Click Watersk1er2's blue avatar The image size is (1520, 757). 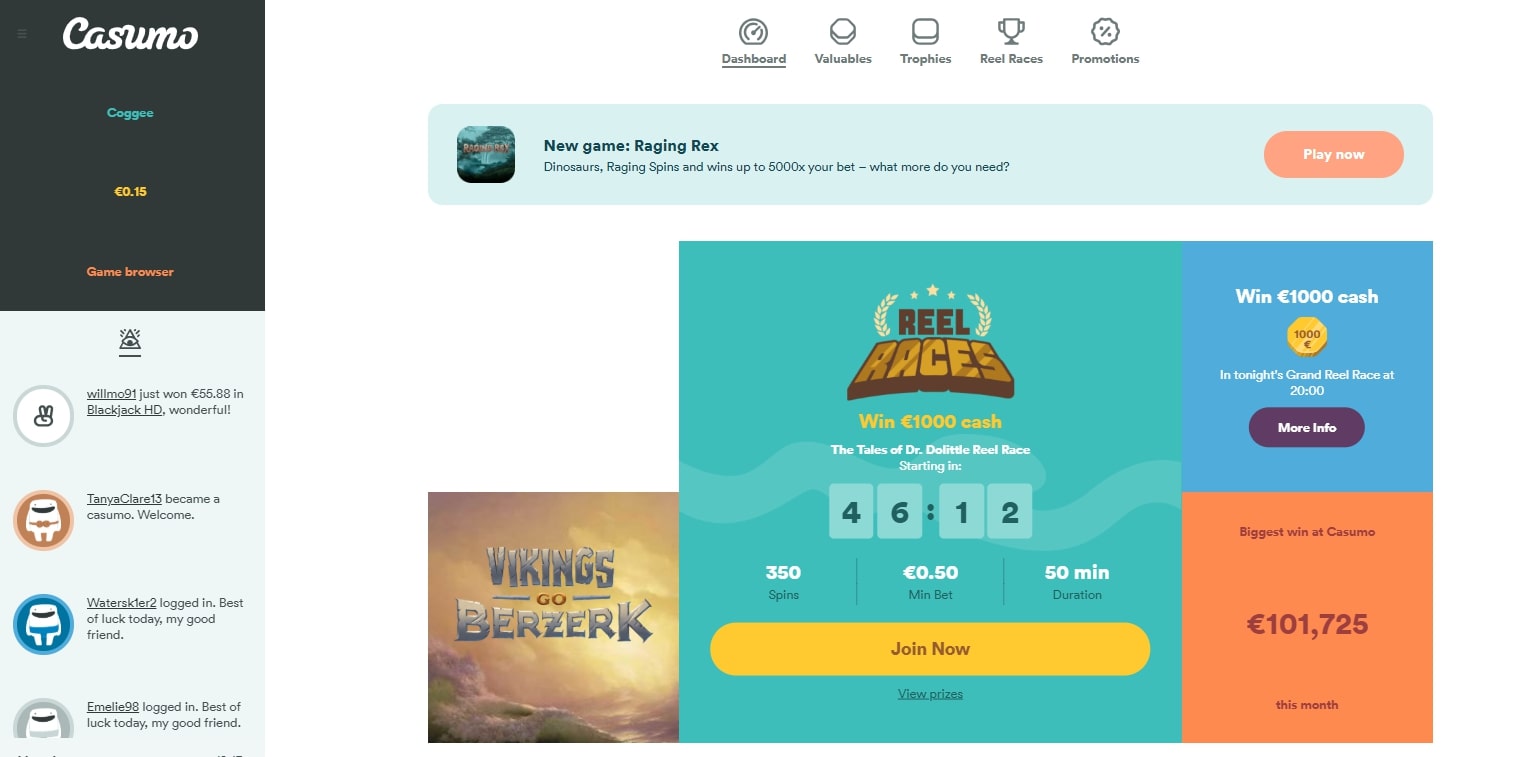click(x=43, y=624)
